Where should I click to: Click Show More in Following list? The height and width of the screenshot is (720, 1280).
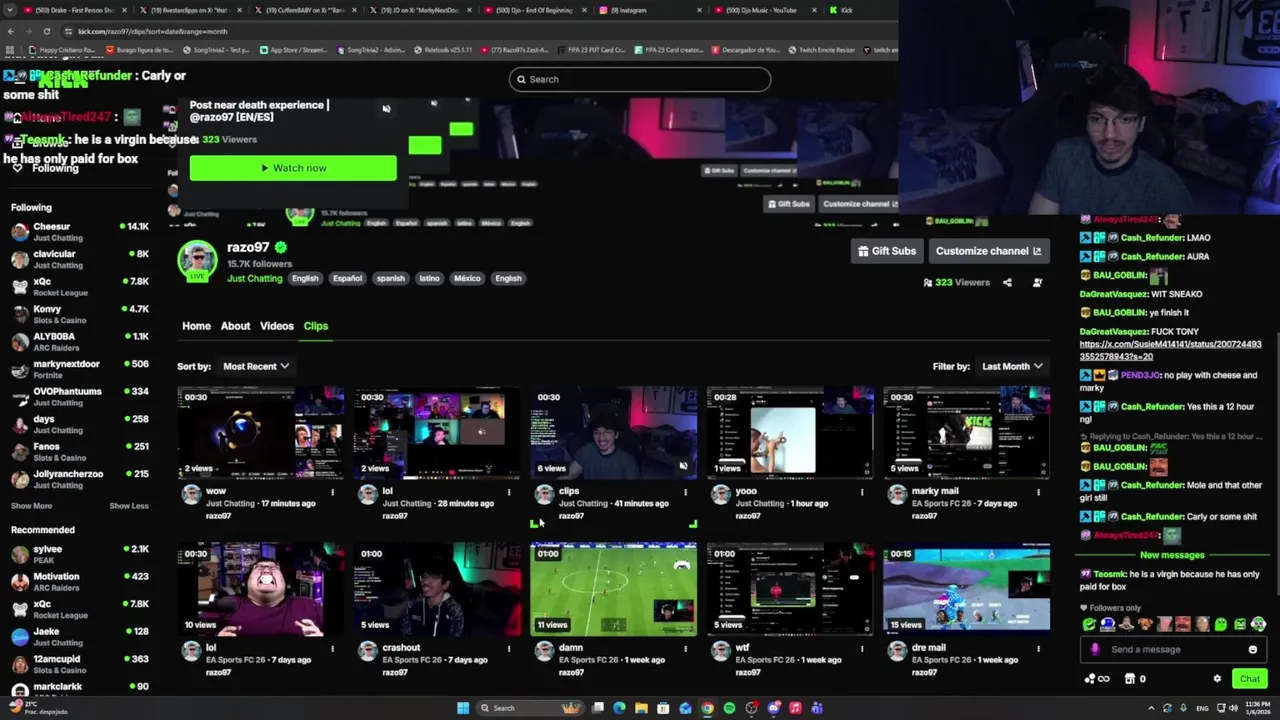point(31,506)
